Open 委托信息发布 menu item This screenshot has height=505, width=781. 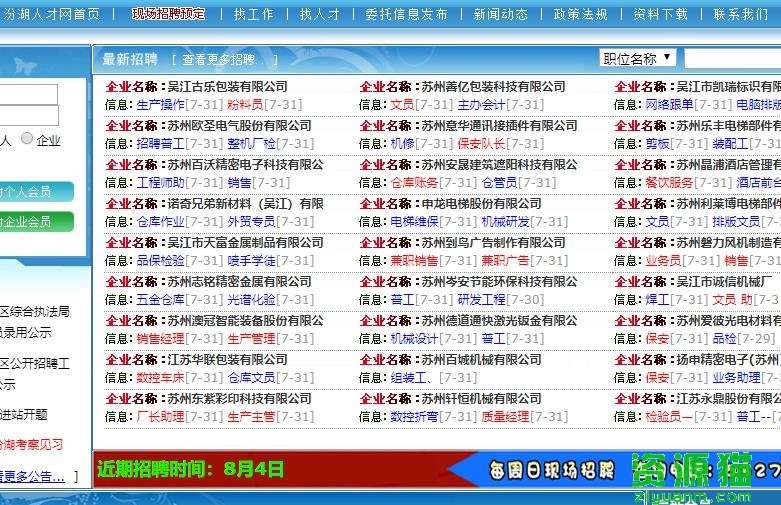click(406, 14)
